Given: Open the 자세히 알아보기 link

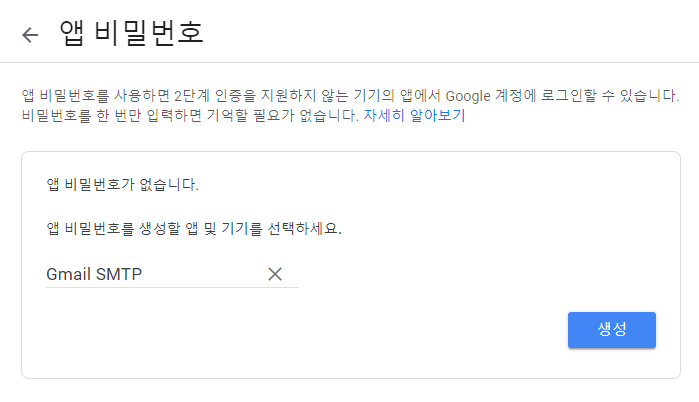Looking at the screenshot, I should coord(414,115).
